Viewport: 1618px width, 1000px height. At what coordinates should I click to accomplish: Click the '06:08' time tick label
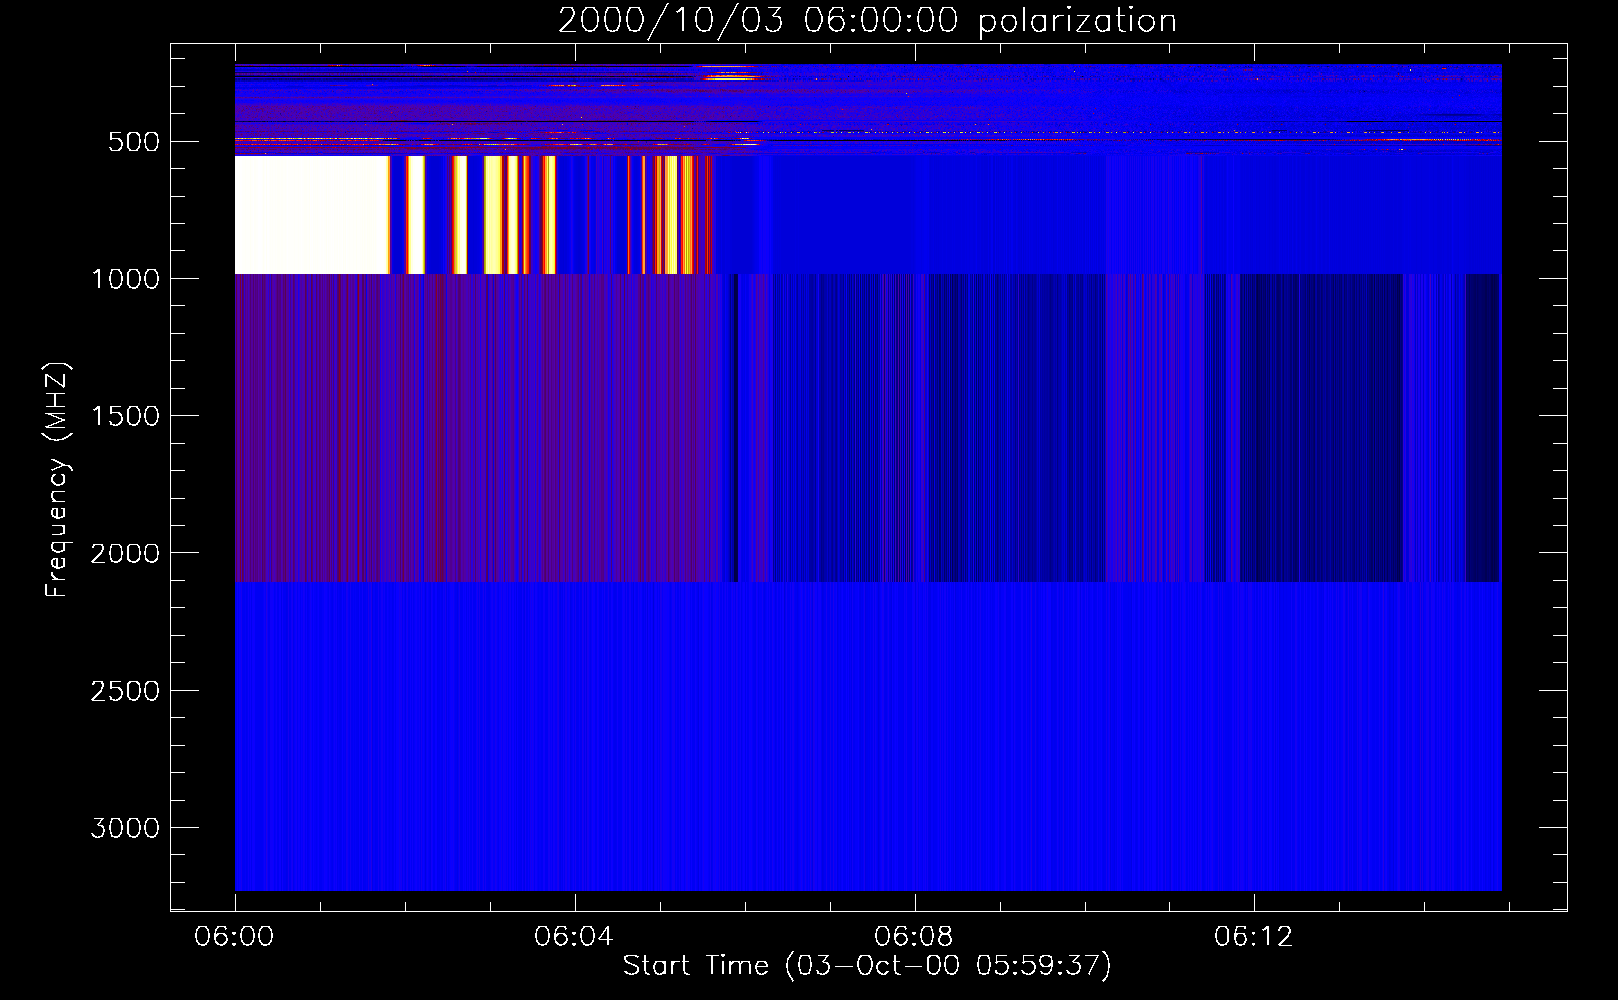coord(913,937)
